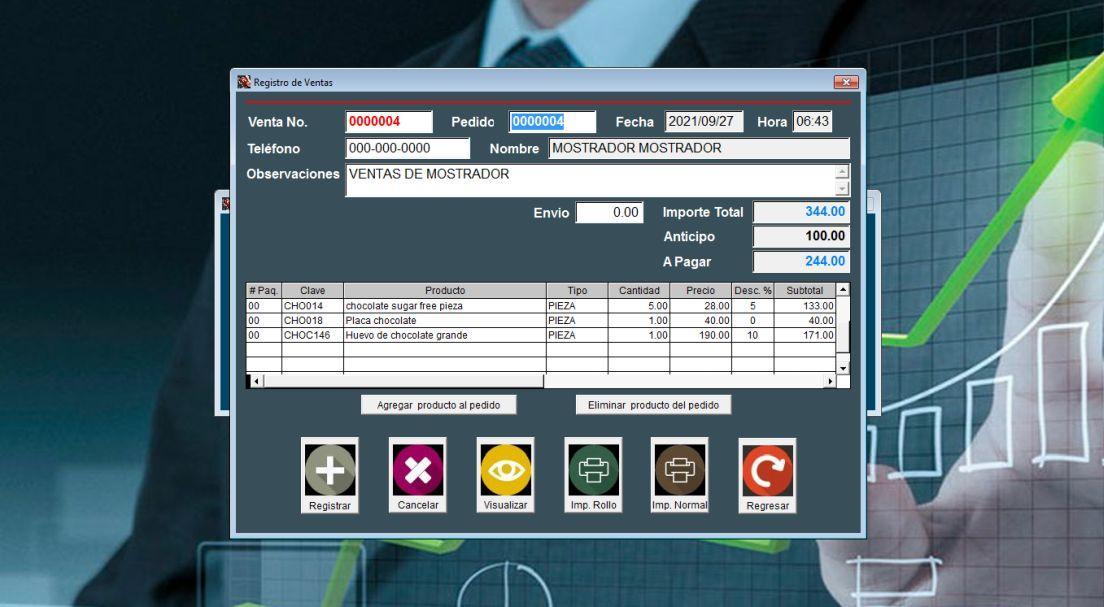This screenshot has width=1104, height=607.
Task: Click the Importe Total value field
Action: click(801, 212)
